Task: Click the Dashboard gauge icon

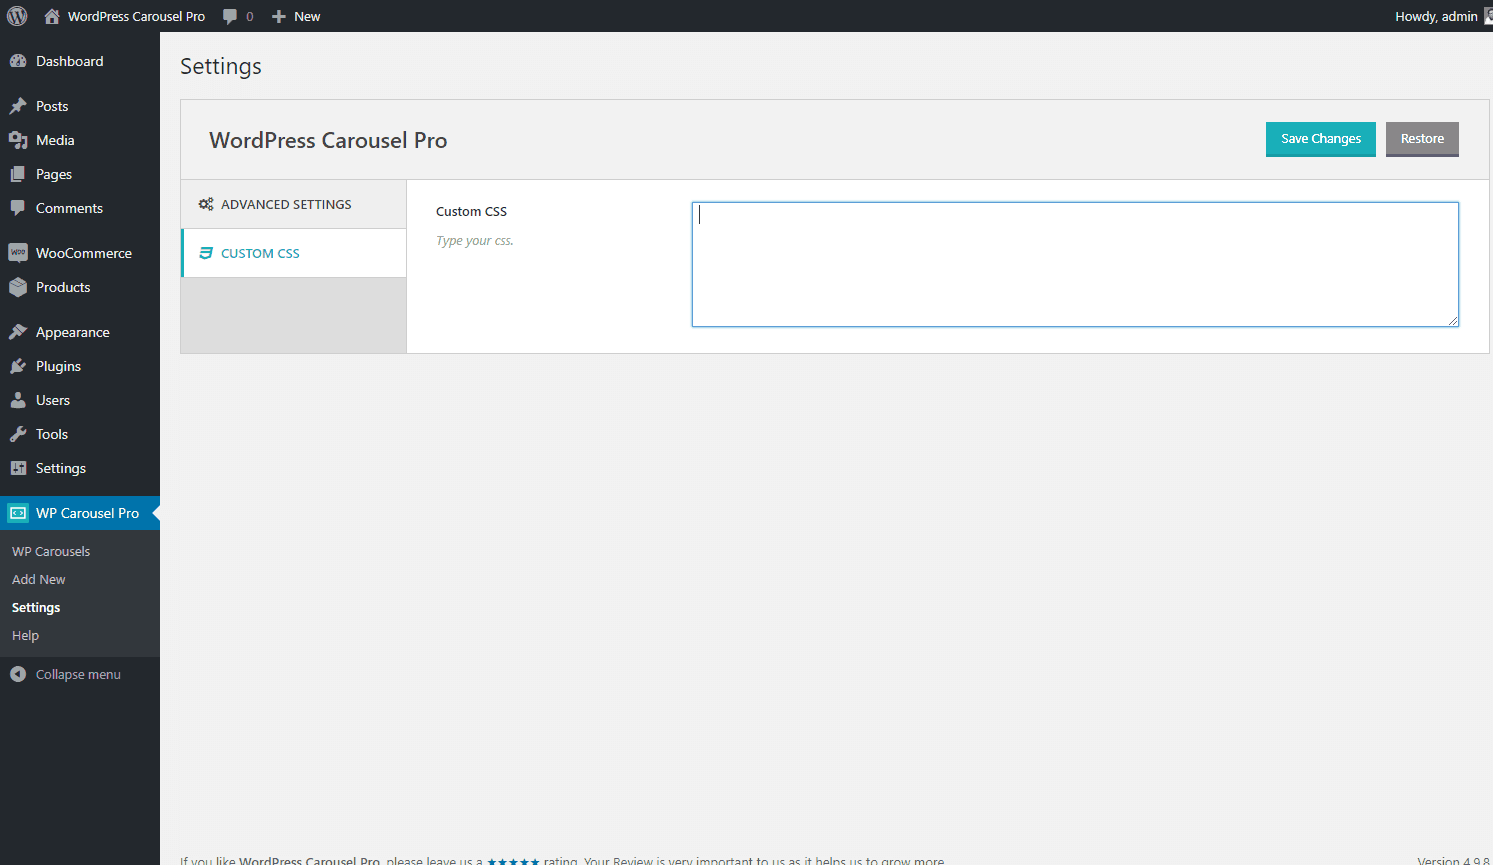Action: coord(18,61)
